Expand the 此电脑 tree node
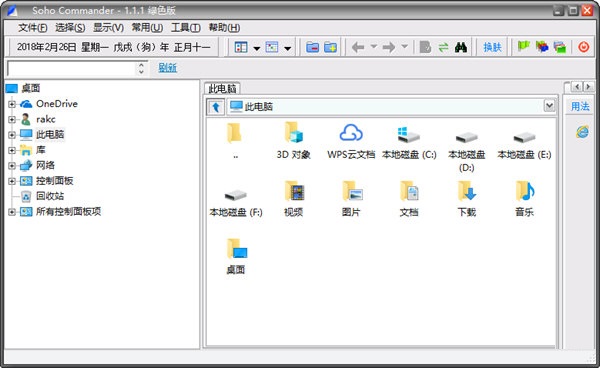This screenshot has height=368, width=600. pyautogui.click(x=12, y=135)
